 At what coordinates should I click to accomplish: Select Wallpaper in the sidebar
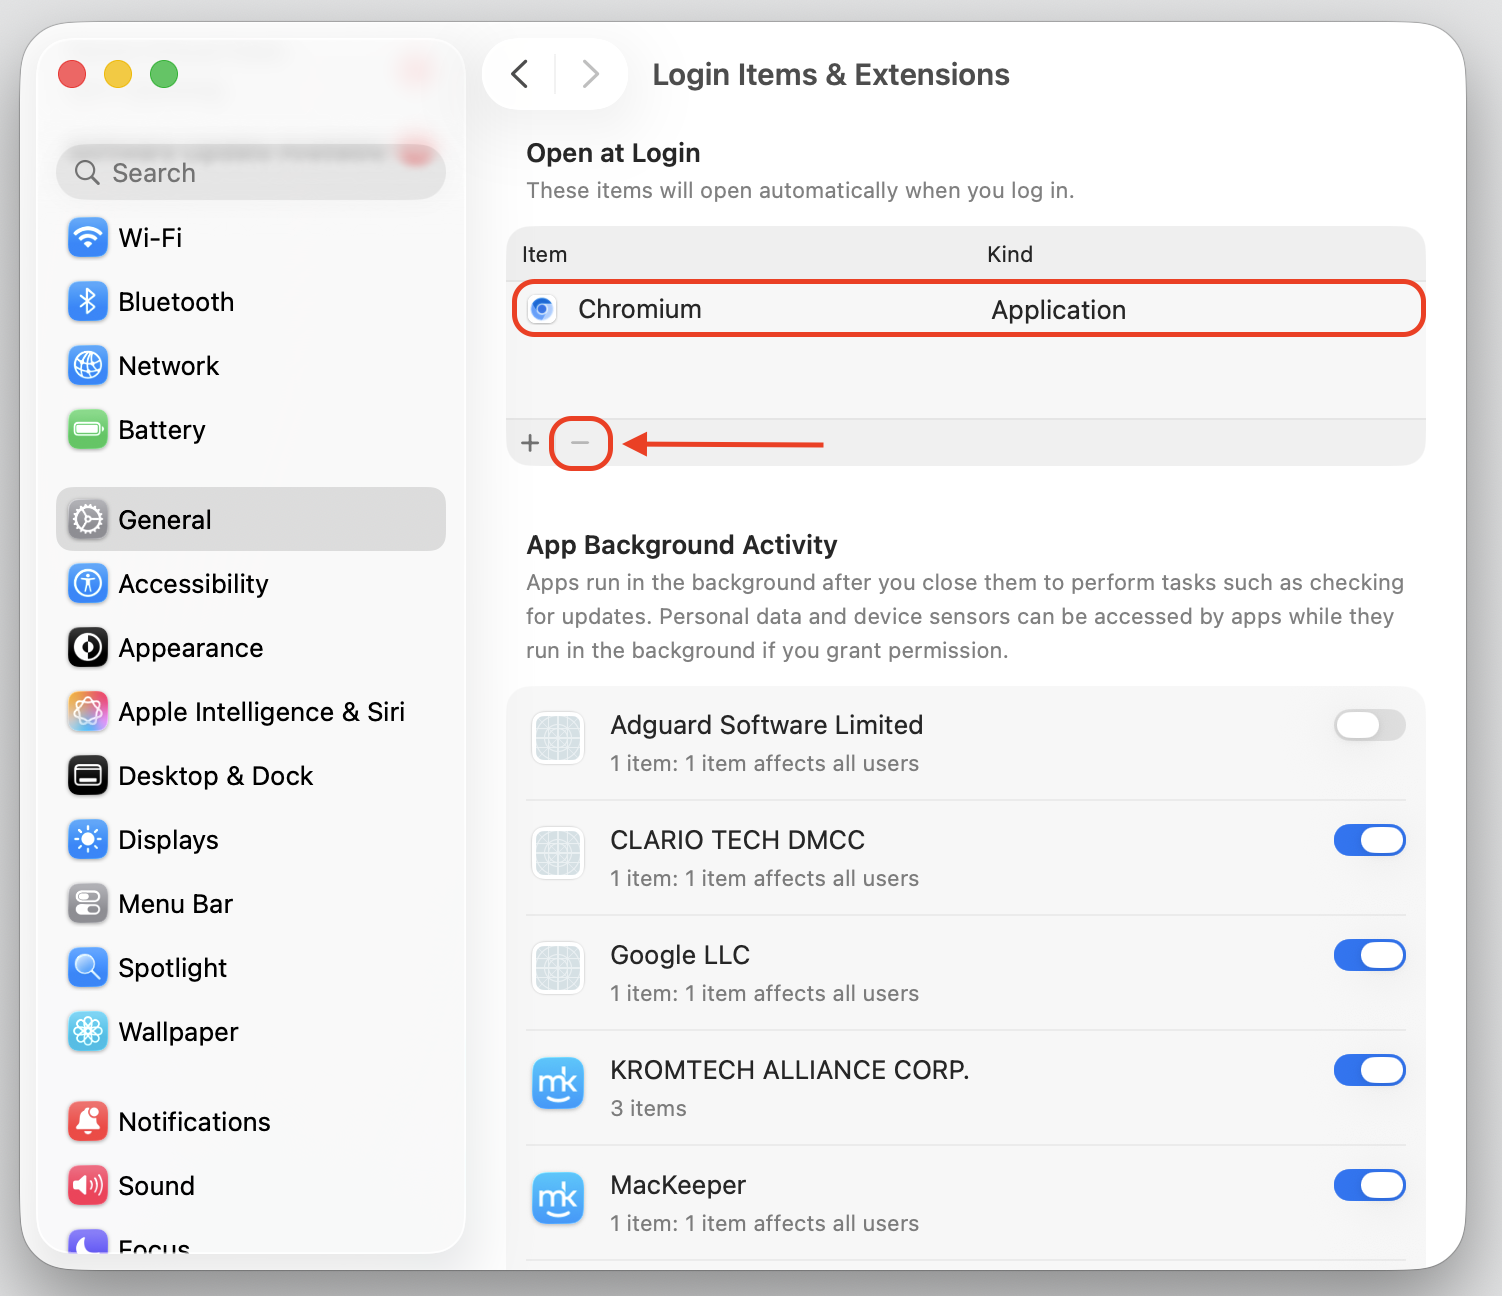coord(251,1032)
